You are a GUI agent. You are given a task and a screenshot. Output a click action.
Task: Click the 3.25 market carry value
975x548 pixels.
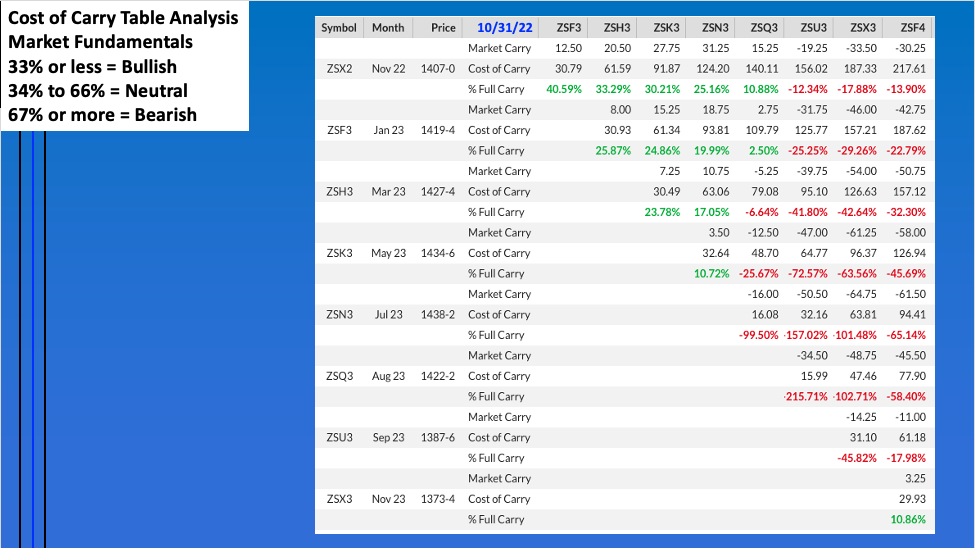915,479
